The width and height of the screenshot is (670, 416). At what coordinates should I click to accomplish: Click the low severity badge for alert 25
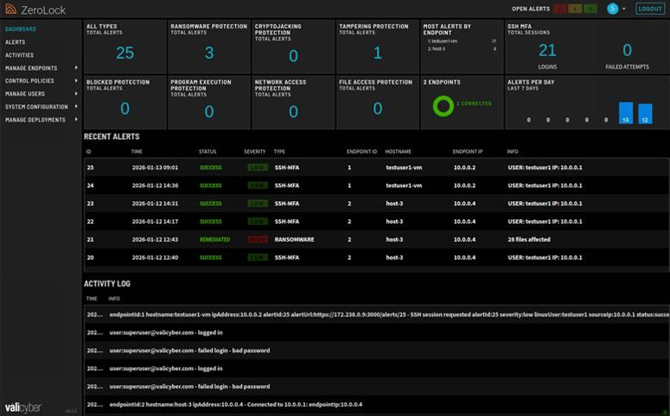[258, 167]
